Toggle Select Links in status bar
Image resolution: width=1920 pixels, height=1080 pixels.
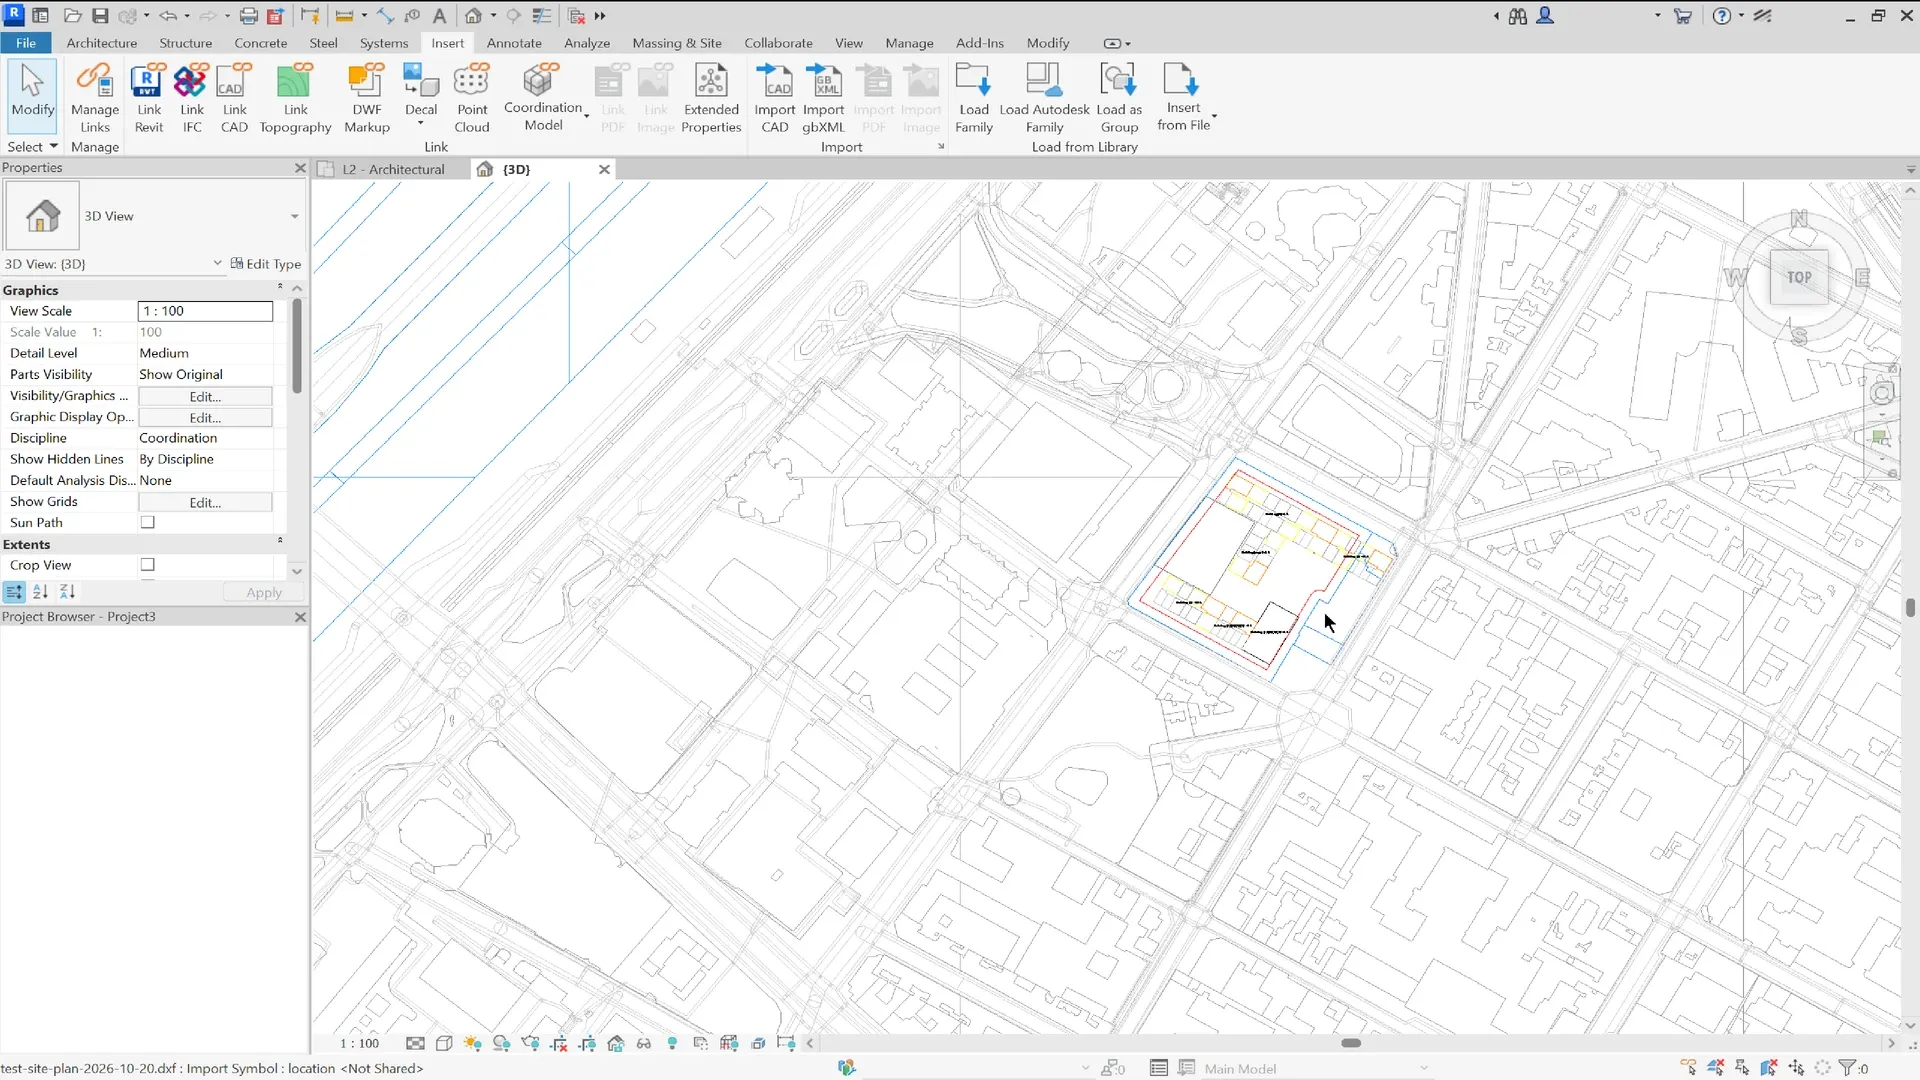(x=1688, y=1068)
